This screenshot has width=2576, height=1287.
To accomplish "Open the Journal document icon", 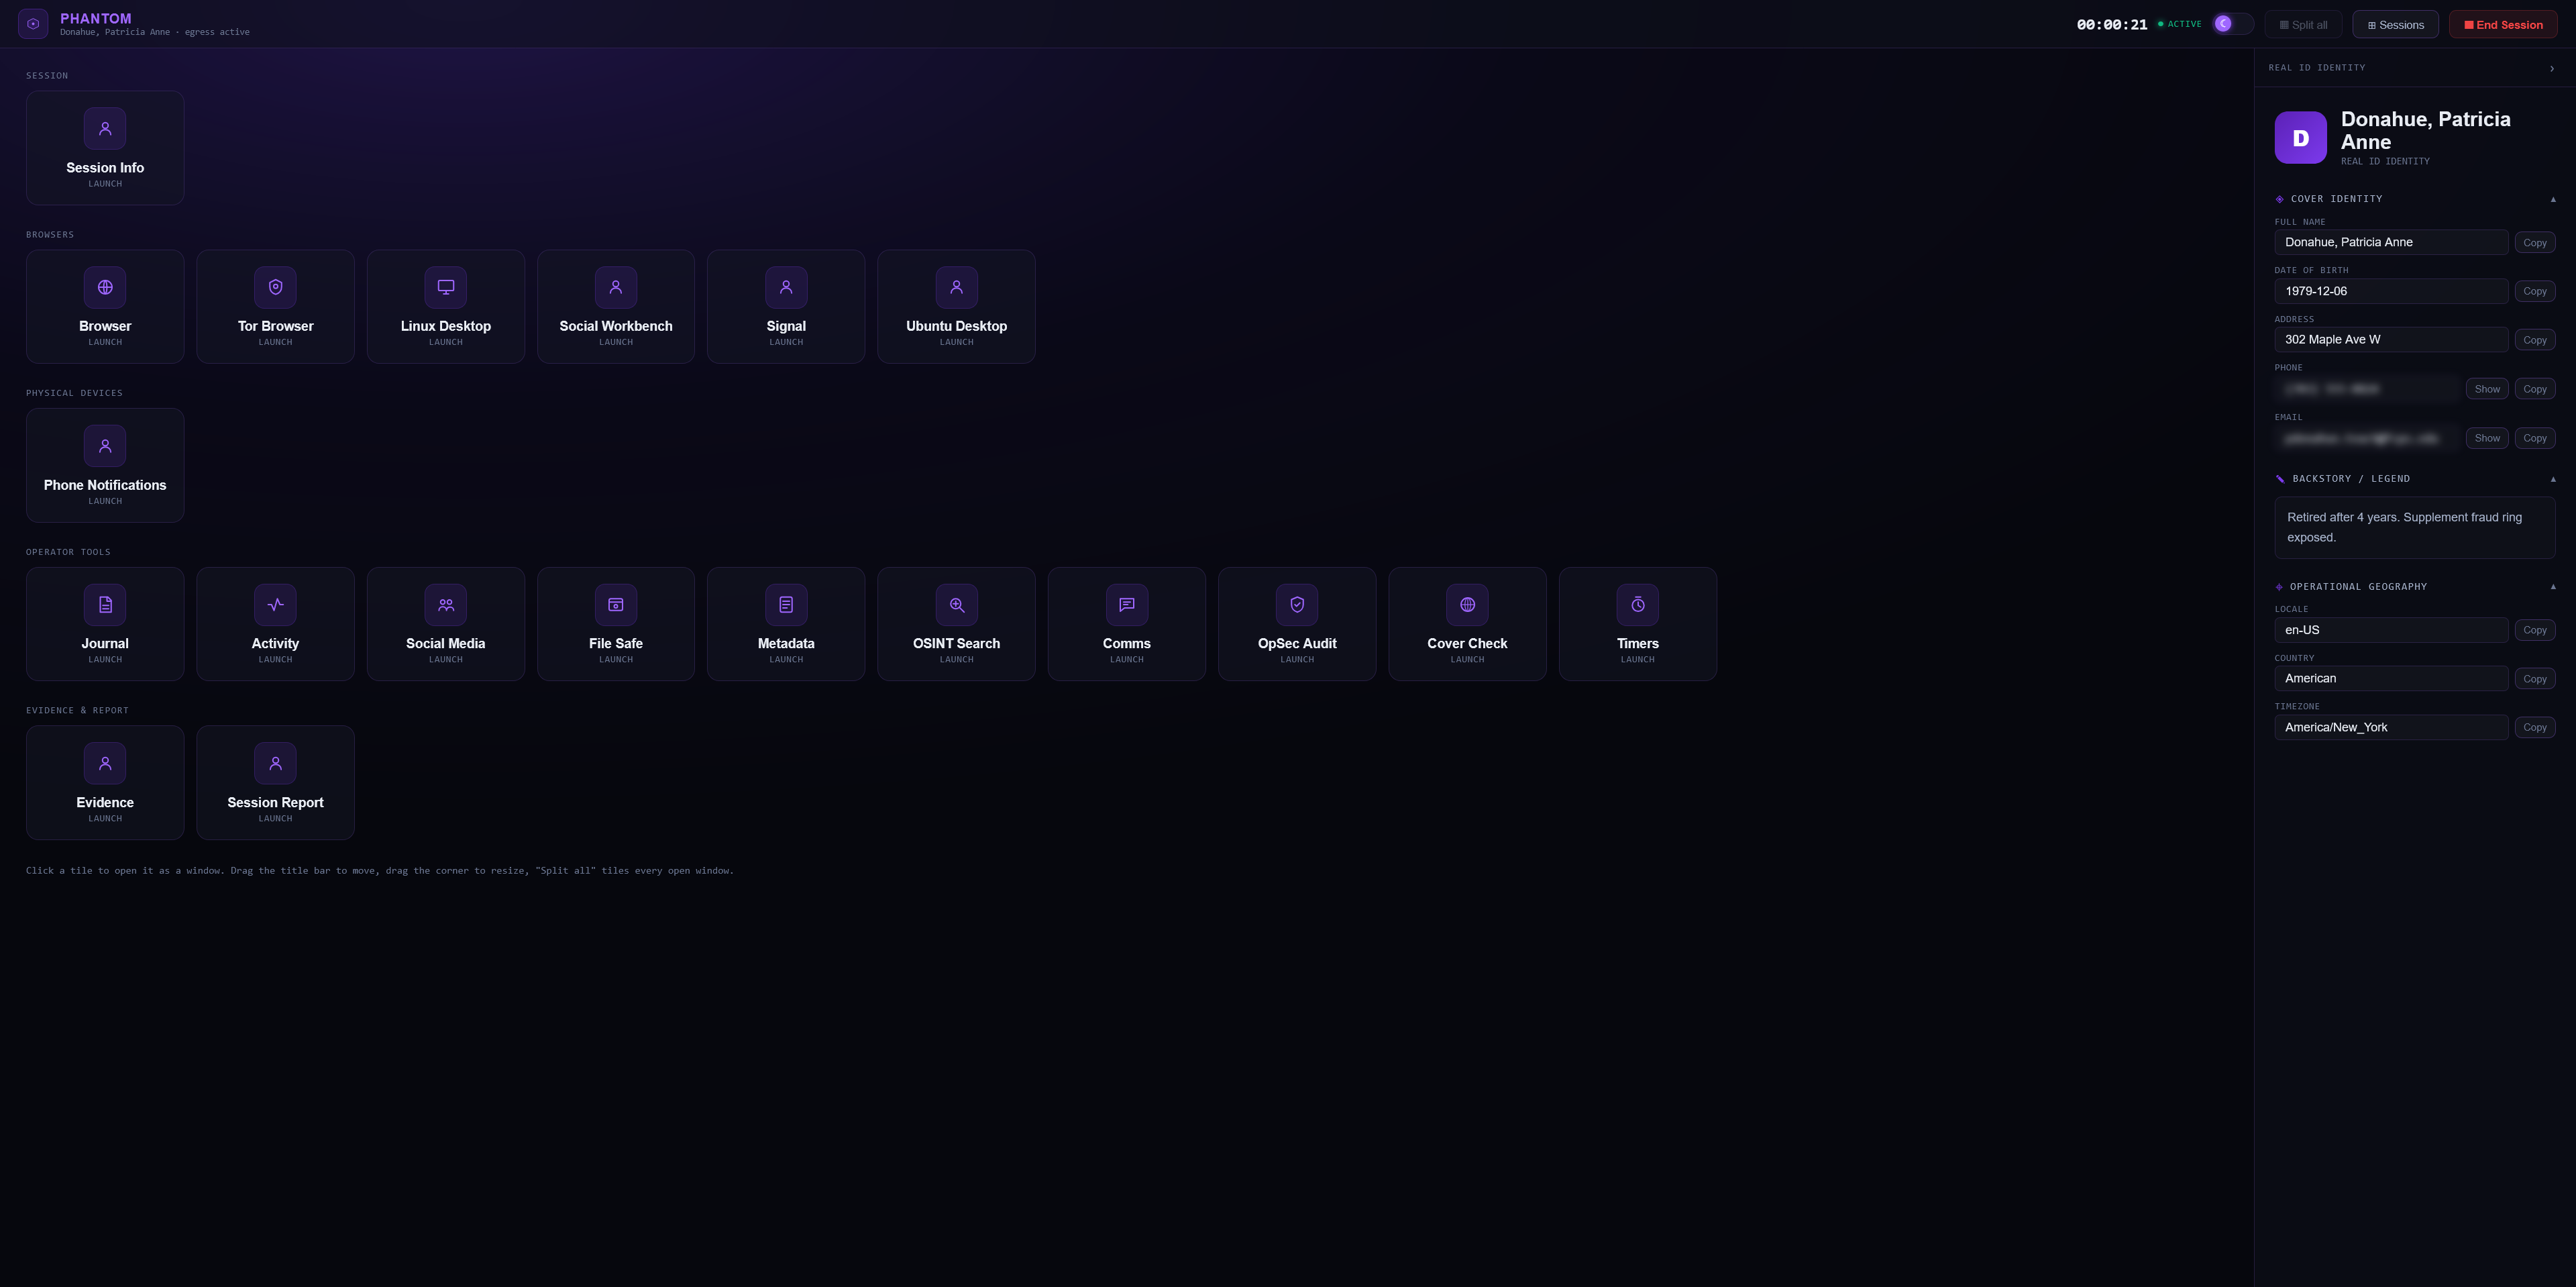I will [x=105, y=604].
